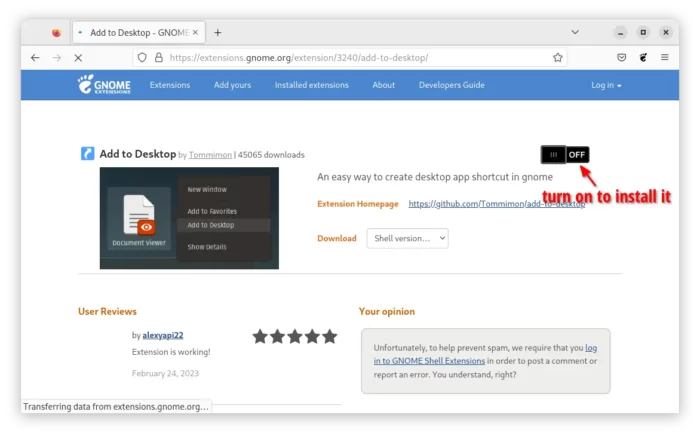The height and width of the screenshot is (436, 700).
Task: Click the 'February 24, 2023' review date
Action: [165, 374]
